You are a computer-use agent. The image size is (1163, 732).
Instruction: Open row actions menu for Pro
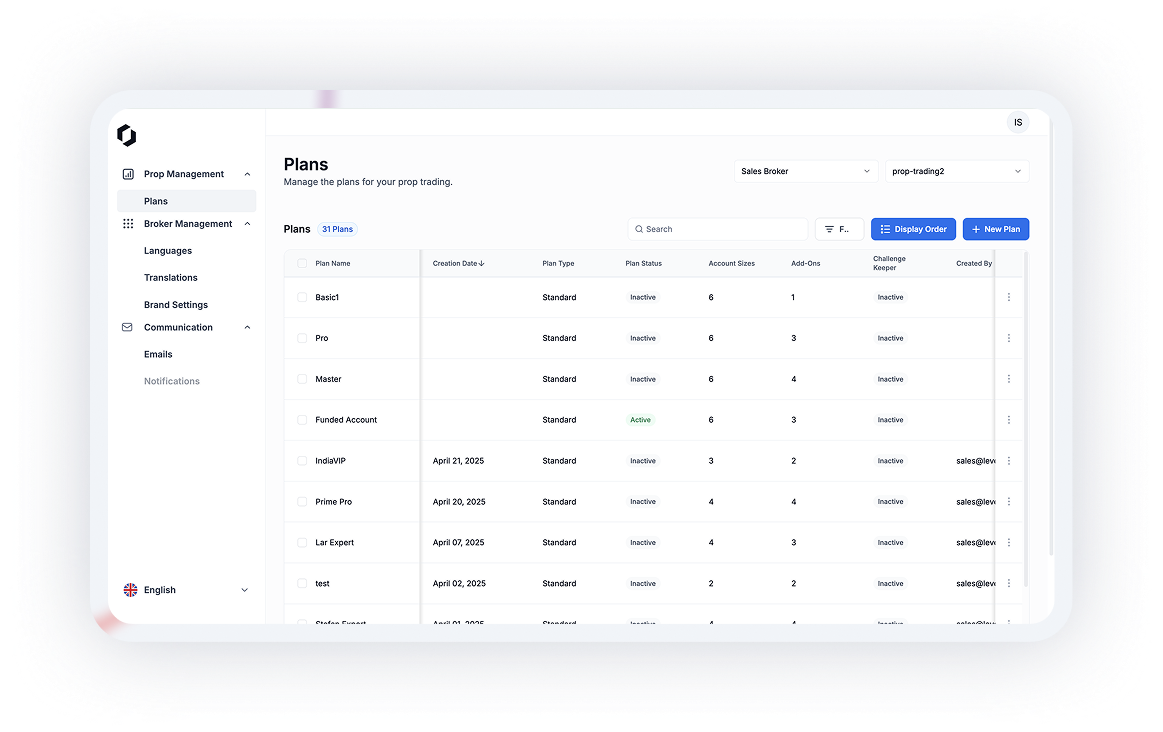pos(1009,338)
